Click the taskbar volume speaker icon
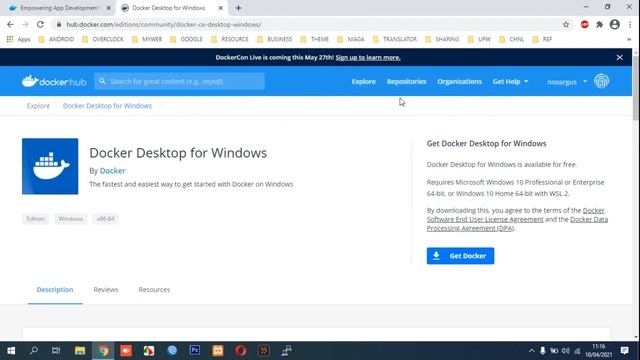This screenshot has width=640, height=360. (x=565, y=351)
